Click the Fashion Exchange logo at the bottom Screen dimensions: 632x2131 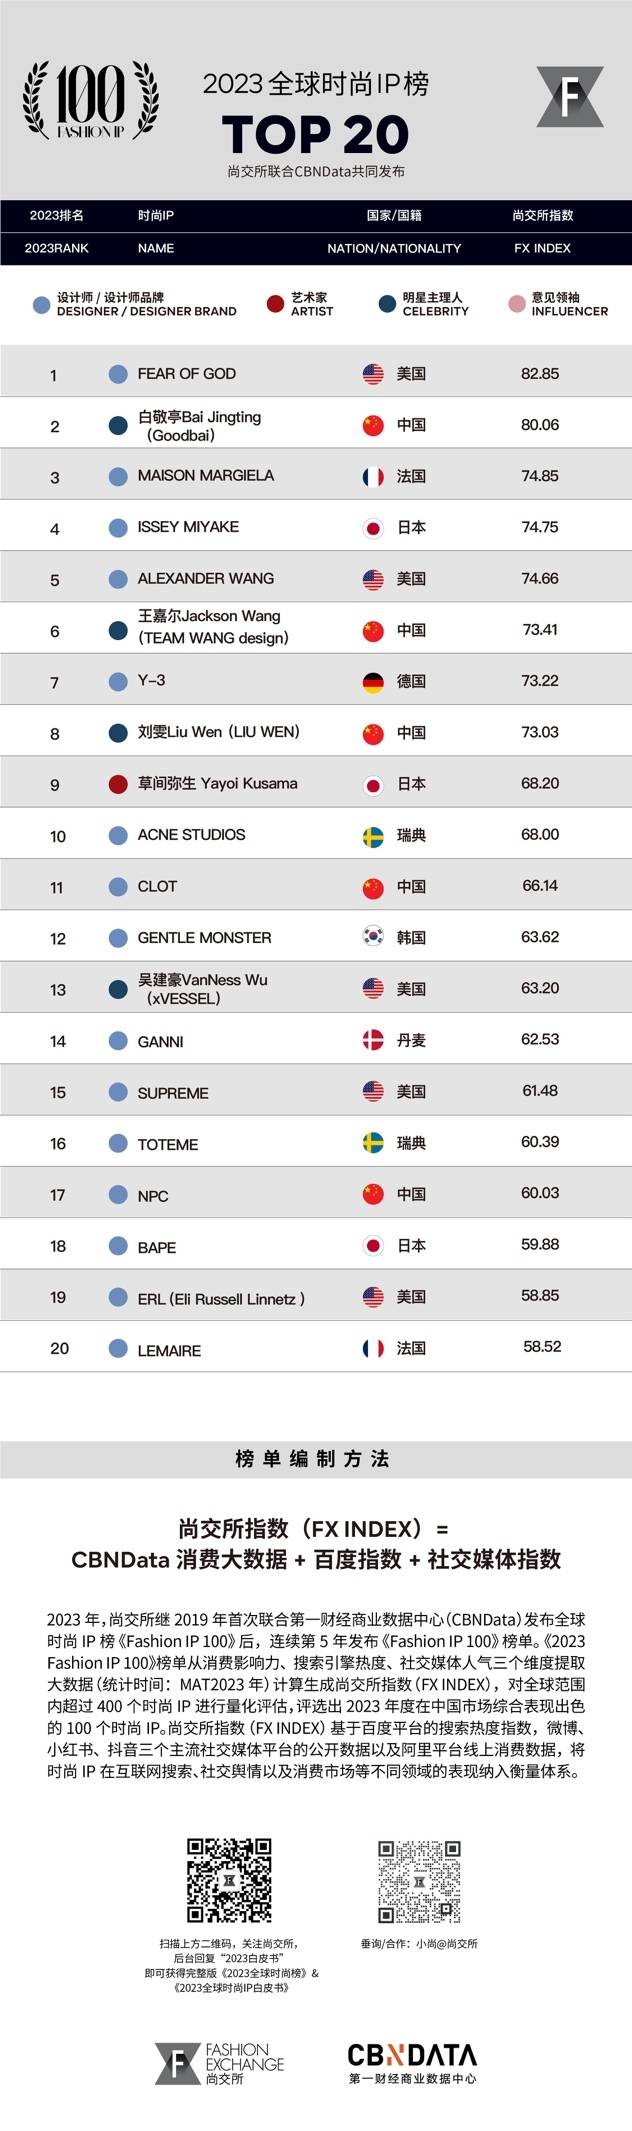click(219, 2064)
